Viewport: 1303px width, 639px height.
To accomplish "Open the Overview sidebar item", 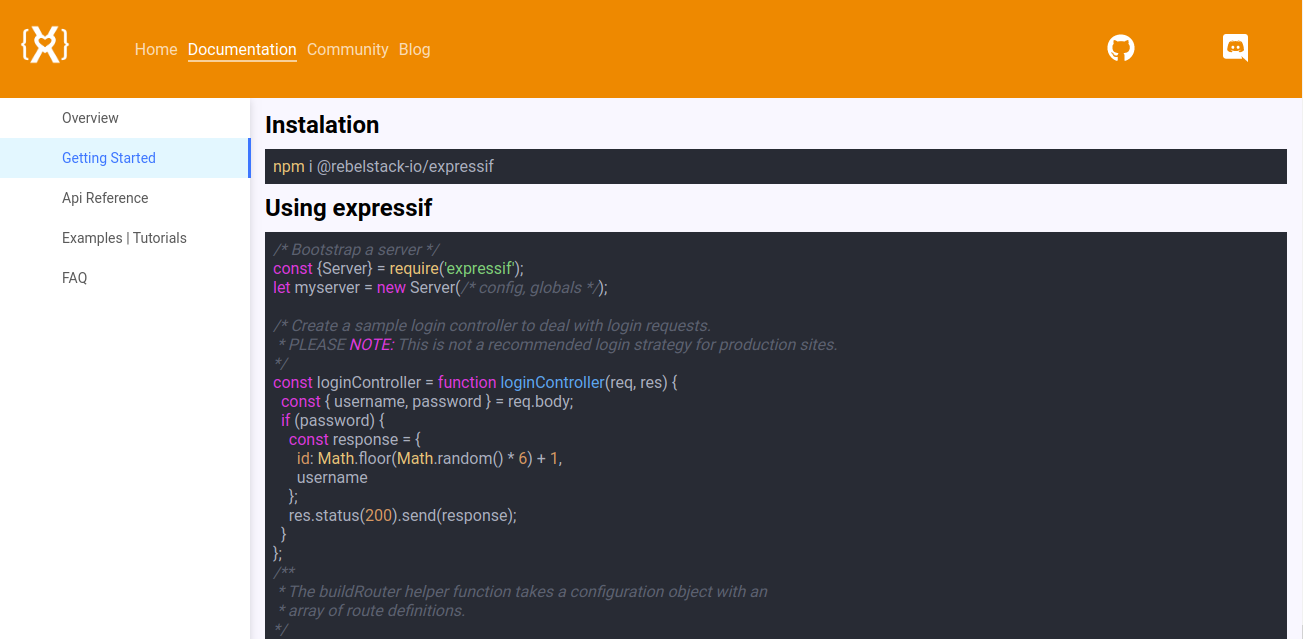I will point(90,118).
